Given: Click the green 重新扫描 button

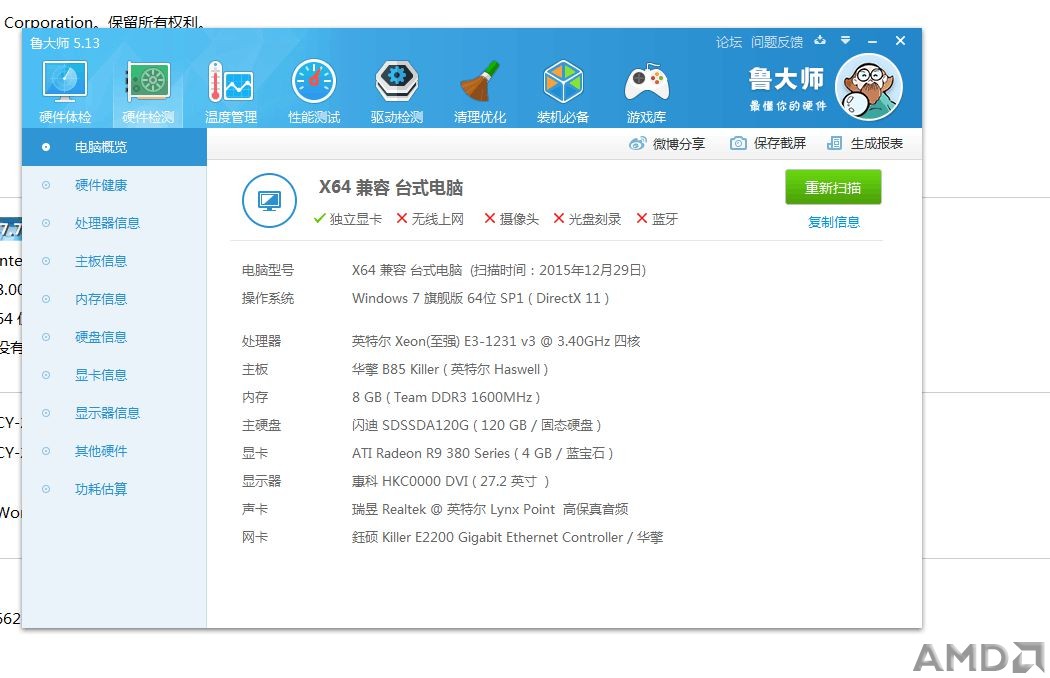Looking at the screenshot, I should [x=833, y=188].
